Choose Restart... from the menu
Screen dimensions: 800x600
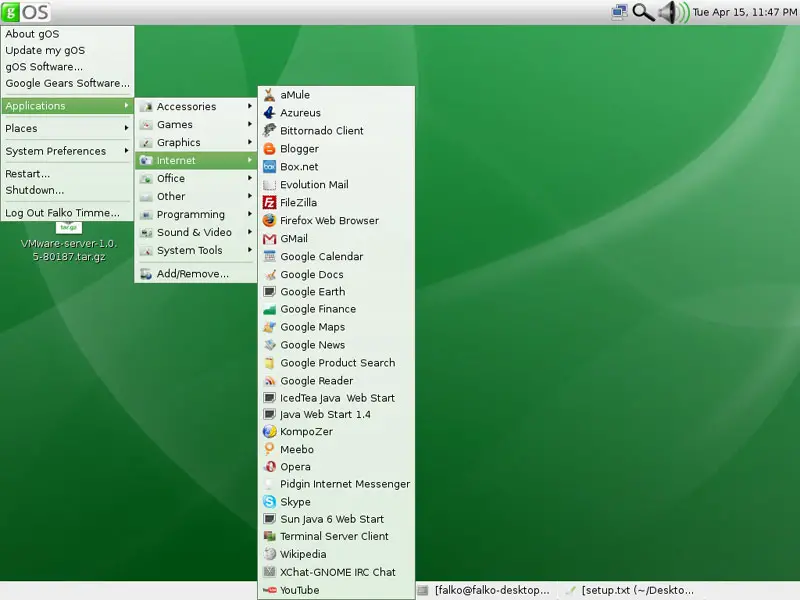point(67,173)
